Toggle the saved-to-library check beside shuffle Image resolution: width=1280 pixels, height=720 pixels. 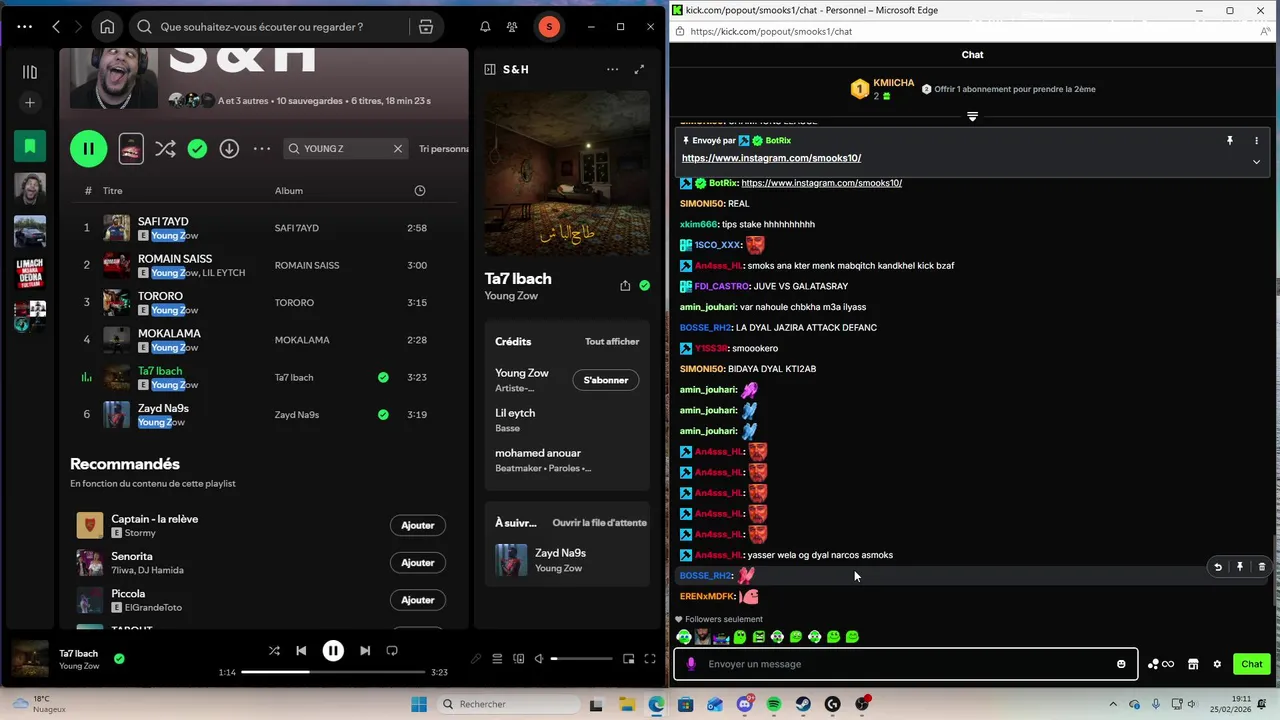coord(197,149)
